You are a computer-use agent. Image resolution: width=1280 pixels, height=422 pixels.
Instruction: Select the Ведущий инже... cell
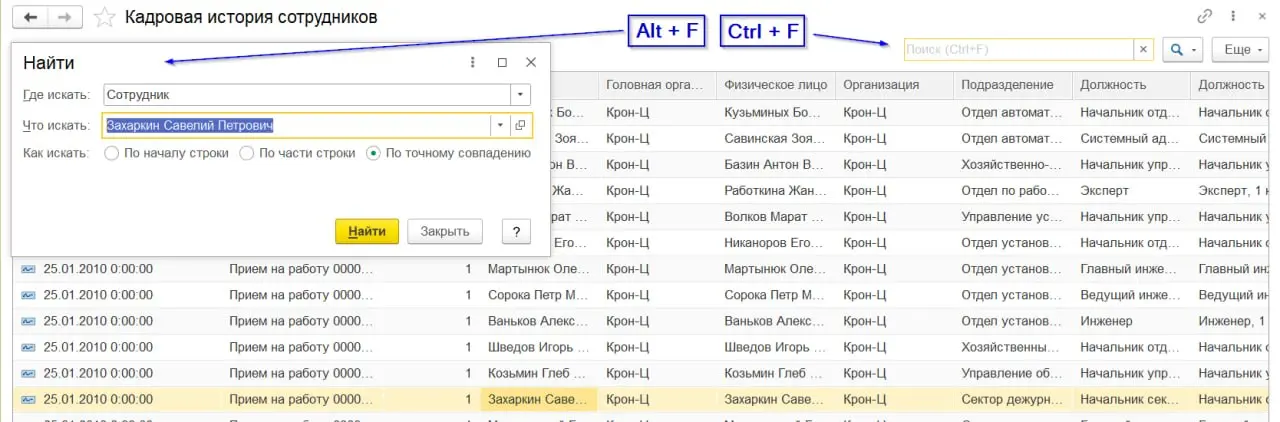tap(1131, 295)
